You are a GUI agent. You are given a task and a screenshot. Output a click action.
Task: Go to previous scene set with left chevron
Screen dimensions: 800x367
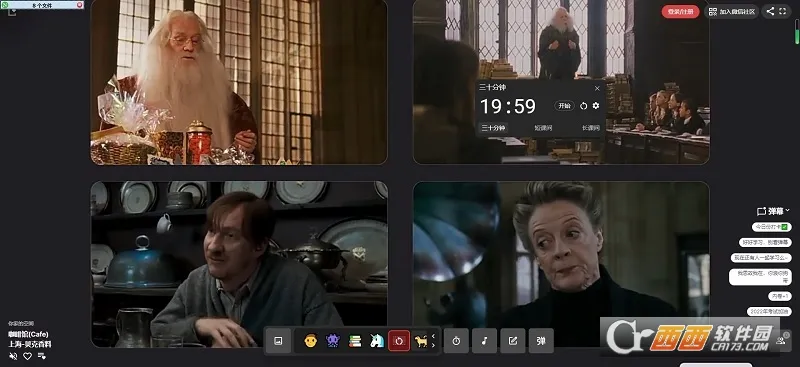pyautogui.click(x=433, y=336)
